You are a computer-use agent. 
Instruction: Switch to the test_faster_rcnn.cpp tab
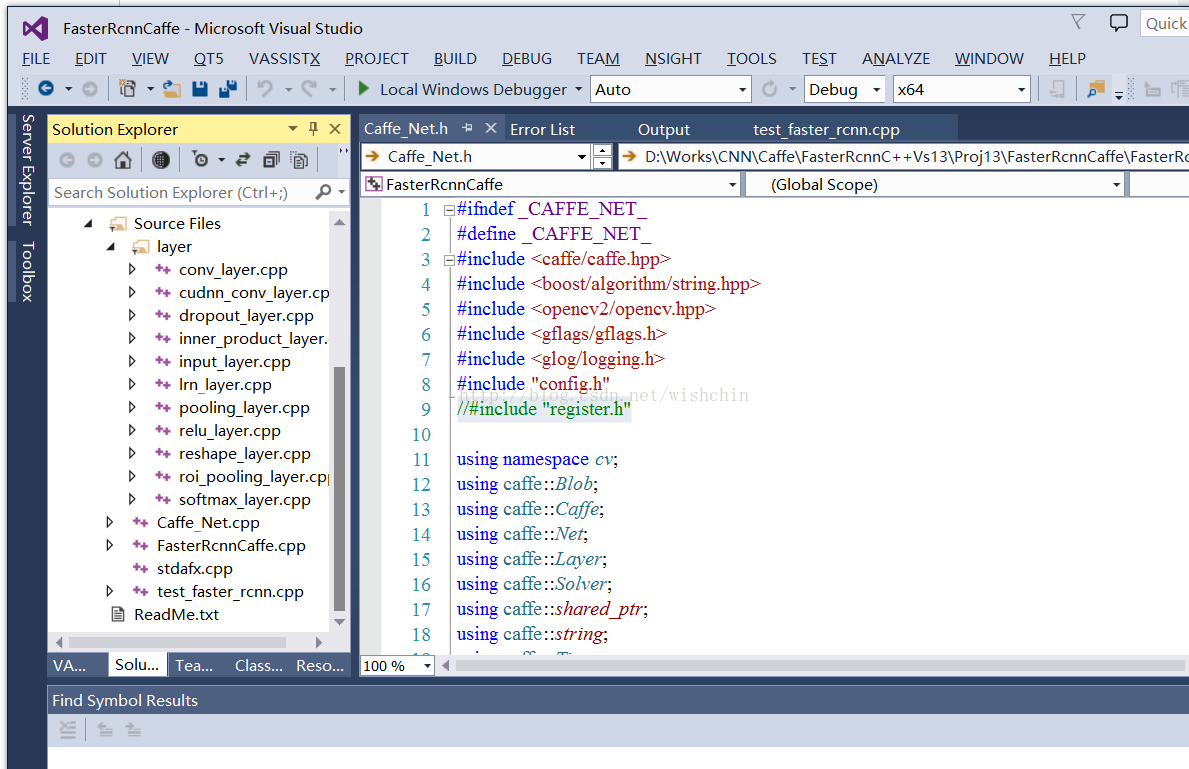click(x=826, y=130)
